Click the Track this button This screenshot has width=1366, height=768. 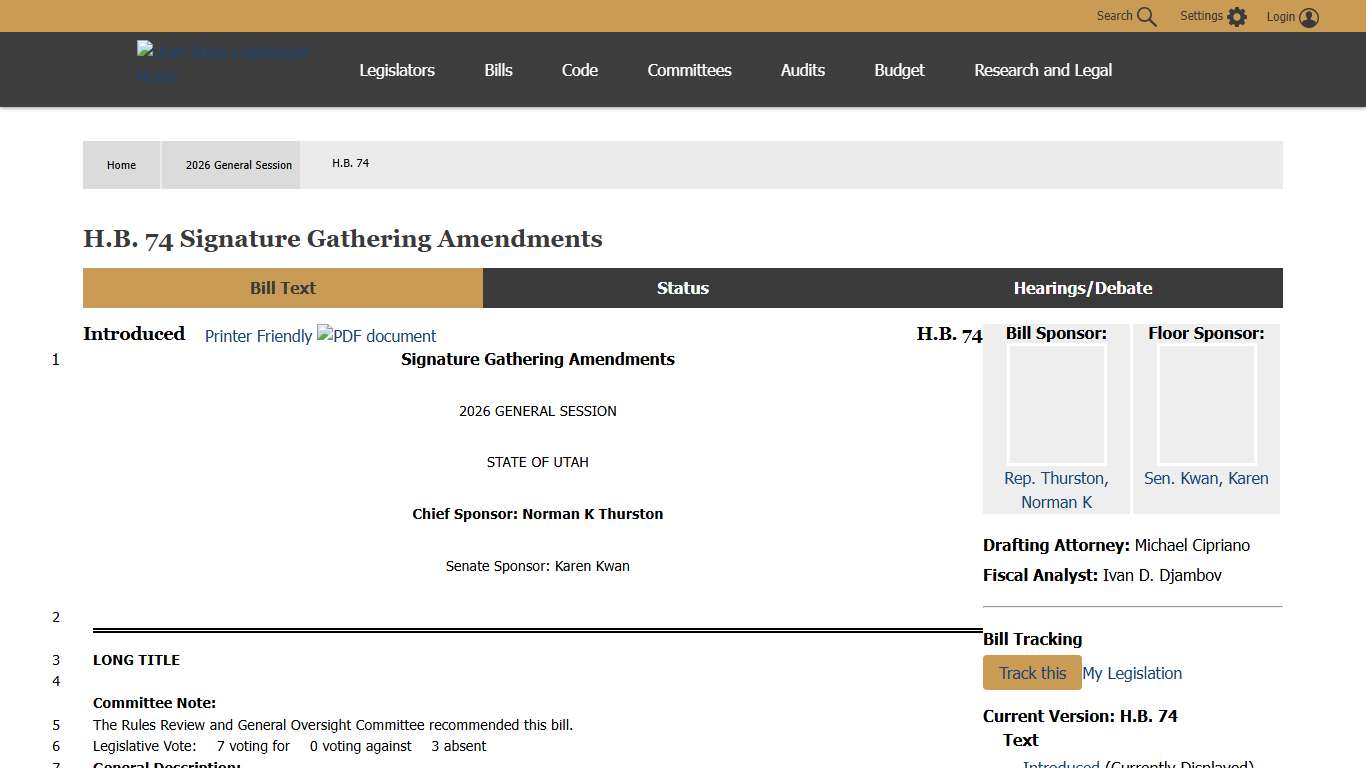(x=1031, y=673)
